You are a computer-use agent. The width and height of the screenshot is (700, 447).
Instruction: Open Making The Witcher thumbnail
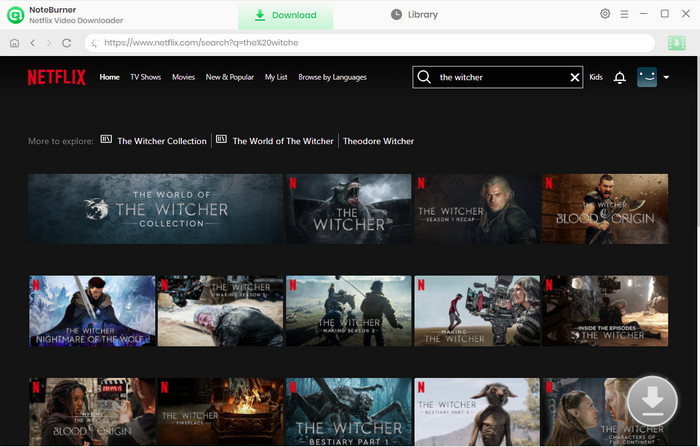point(477,311)
